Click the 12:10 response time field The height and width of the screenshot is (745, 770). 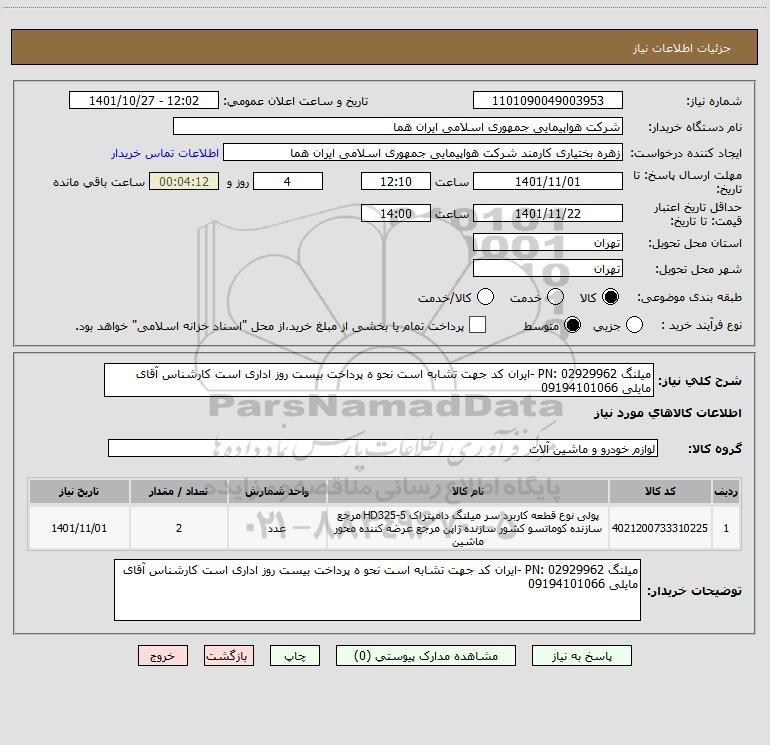point(395,181)
